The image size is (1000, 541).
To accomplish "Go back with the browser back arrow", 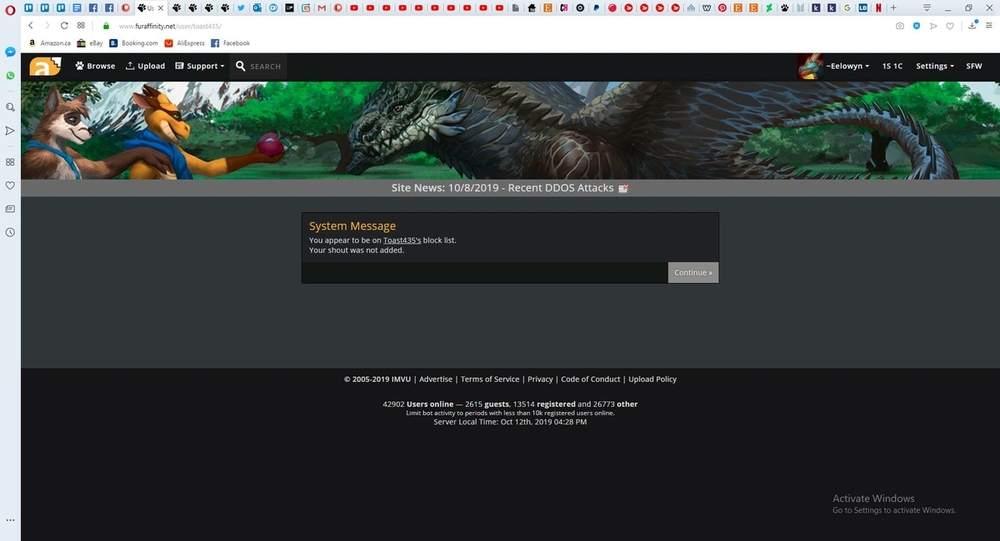I will tap(31, 26).
